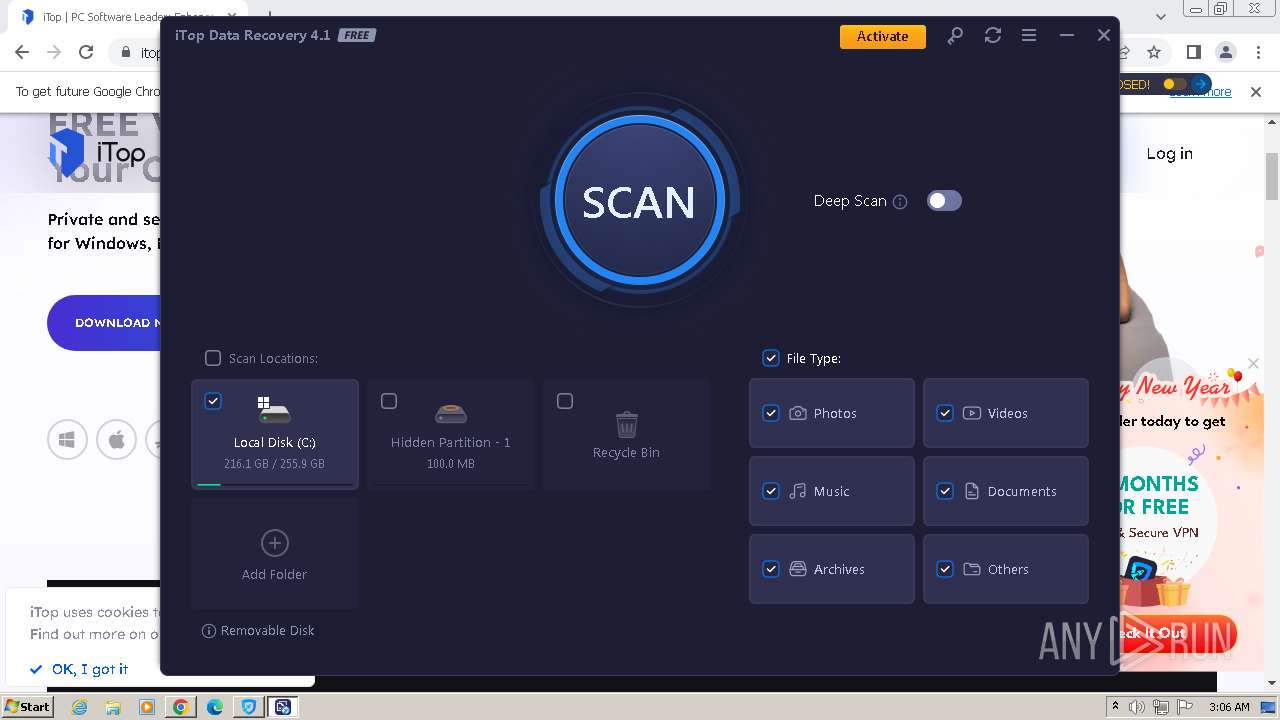The width and height of the screenshot is (1280, 720).
Task: Toggle the Deep Scan switch
Action: 944,201
